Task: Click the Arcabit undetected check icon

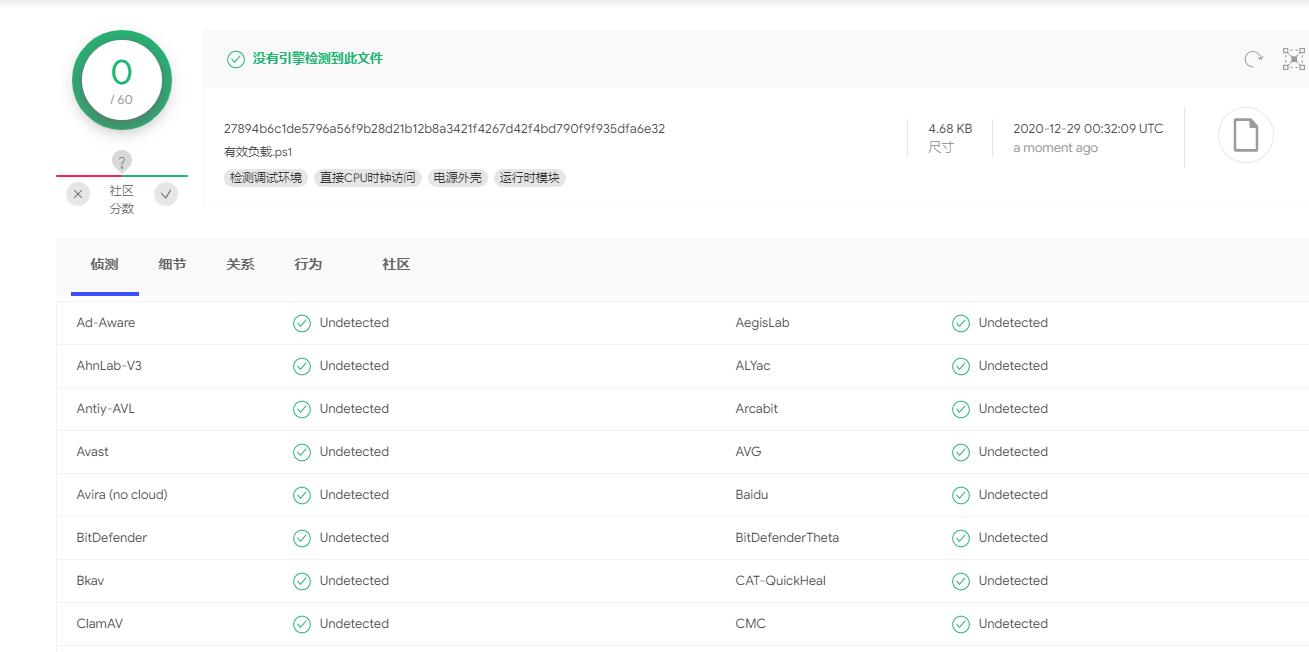Action: [961, 409]
